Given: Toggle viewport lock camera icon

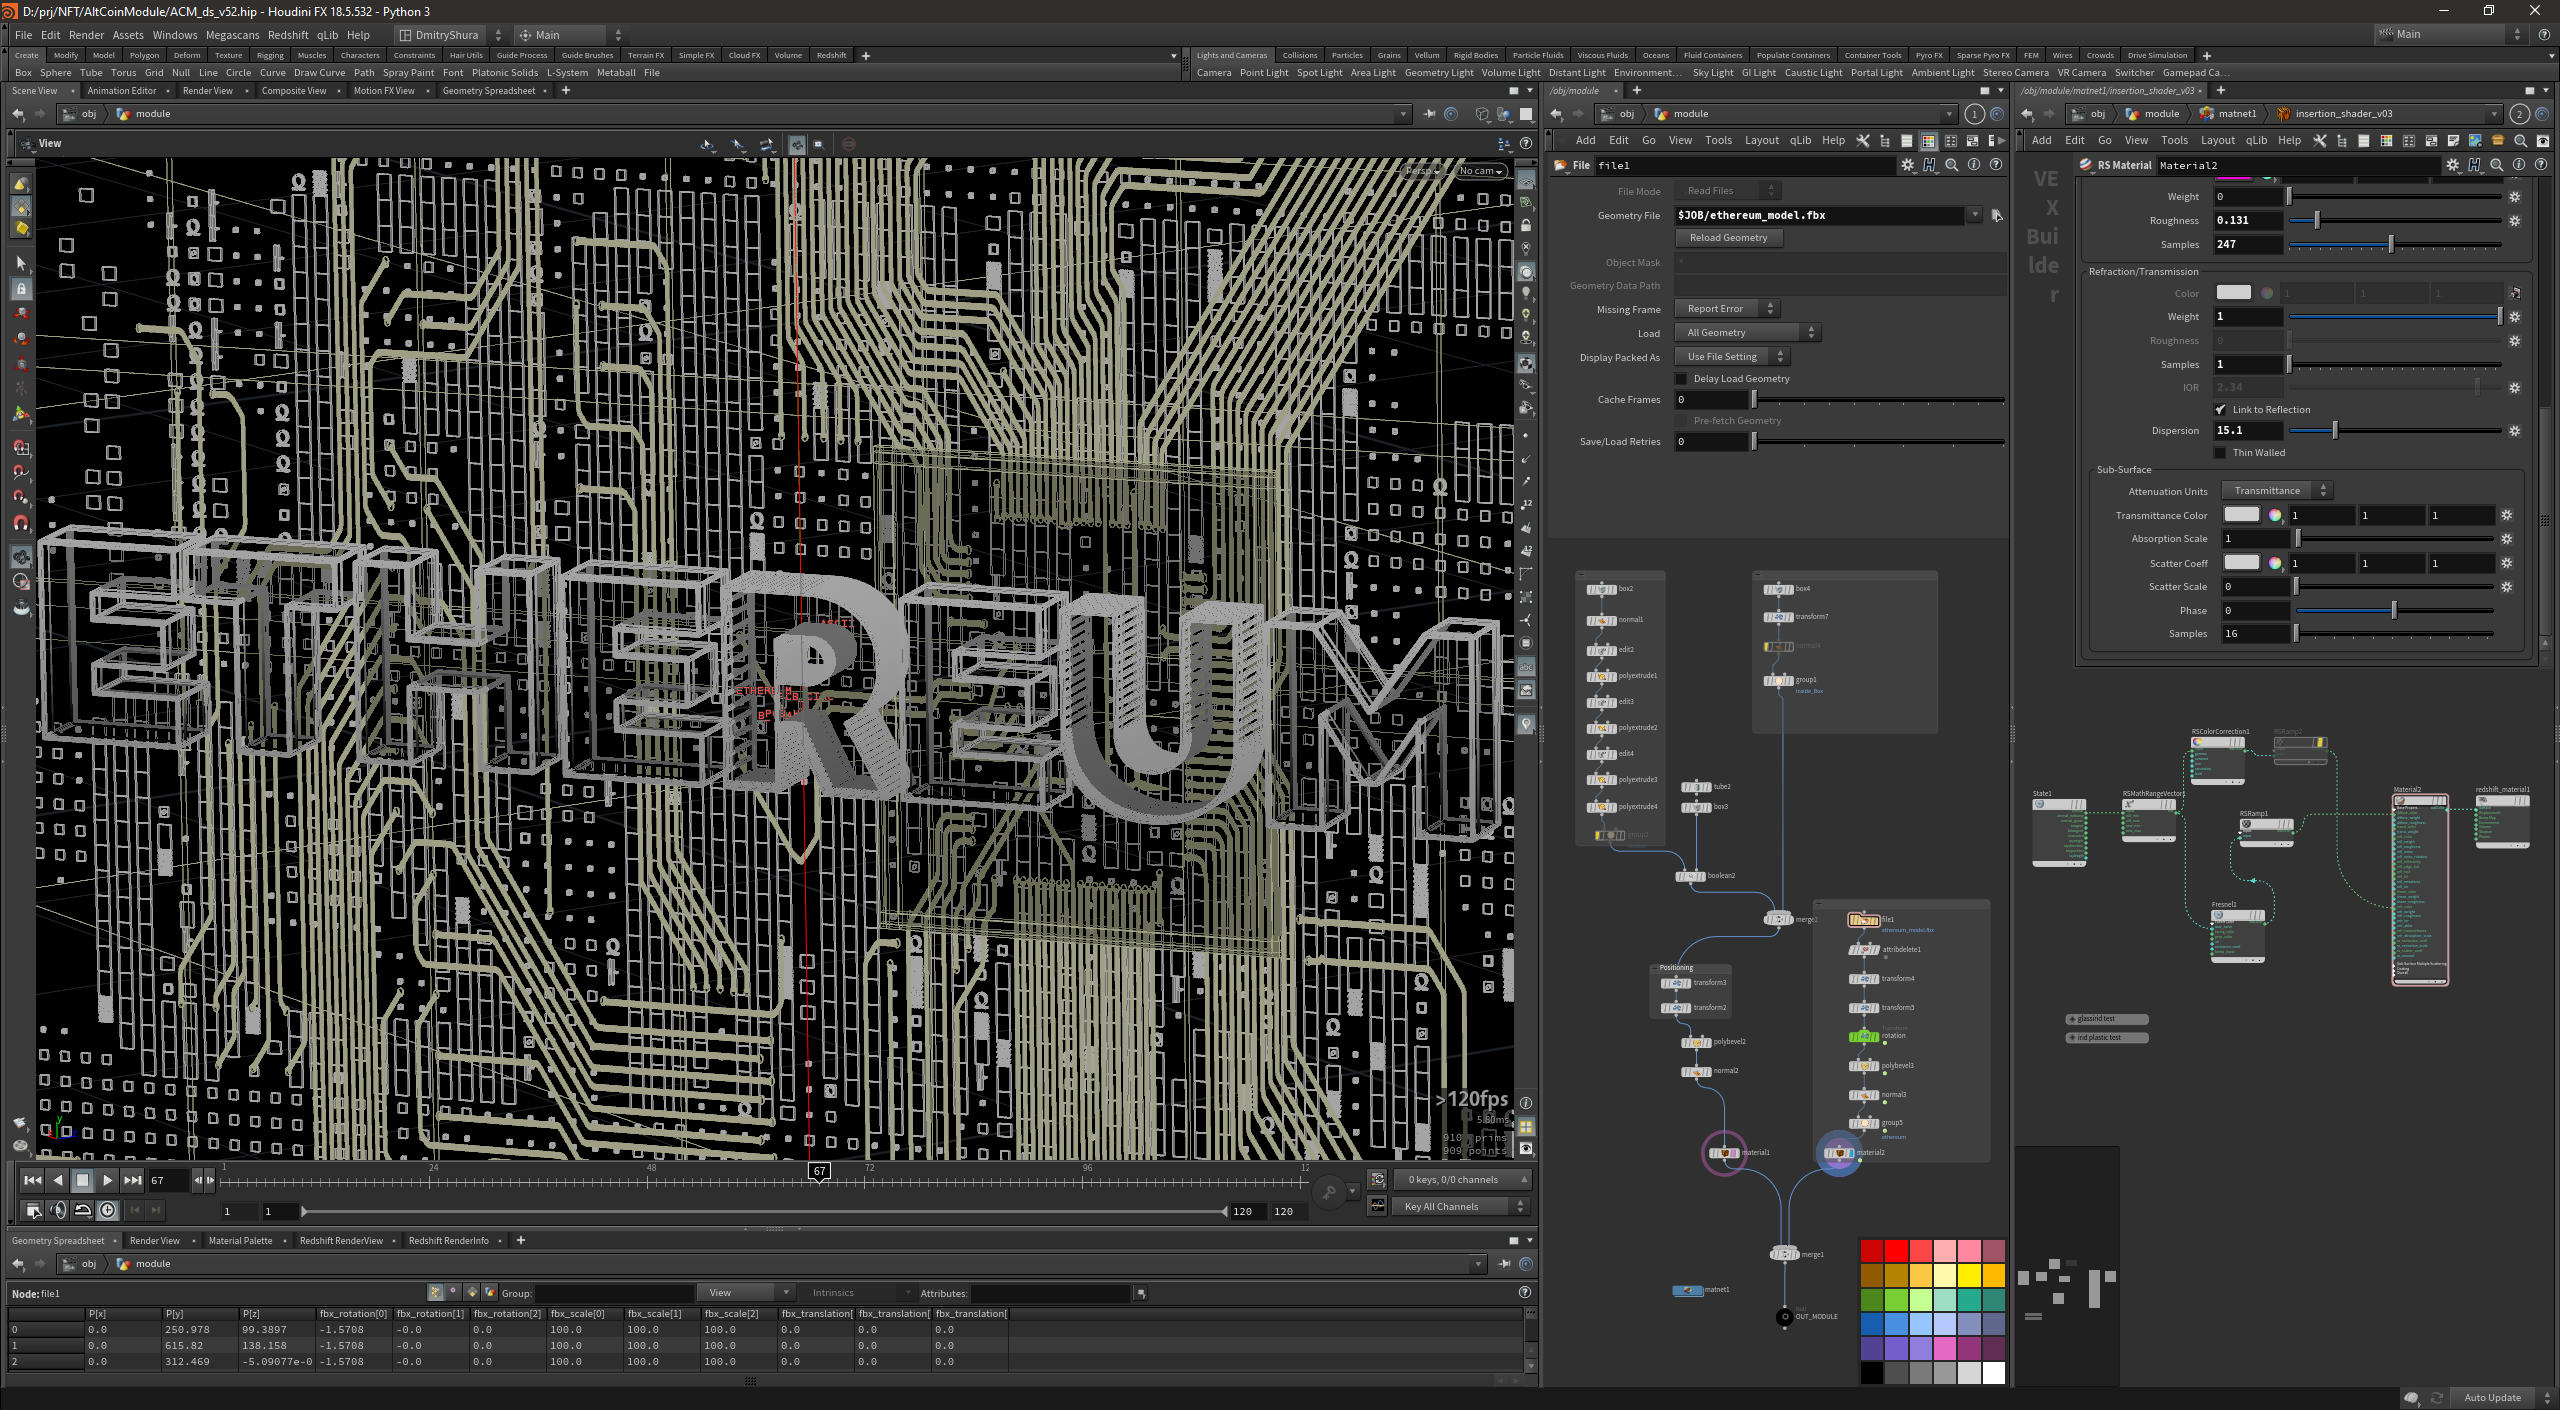Looking at the screenshot, I should tap(1526, 225).
